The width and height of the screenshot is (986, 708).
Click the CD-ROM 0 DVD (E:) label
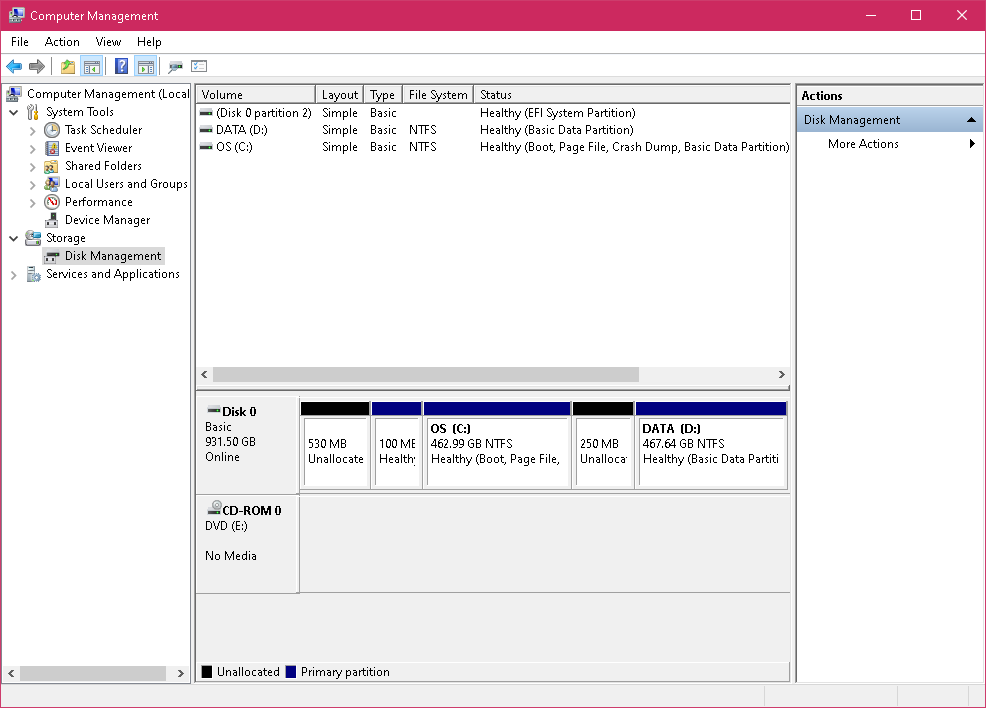[x=247, y=544]
